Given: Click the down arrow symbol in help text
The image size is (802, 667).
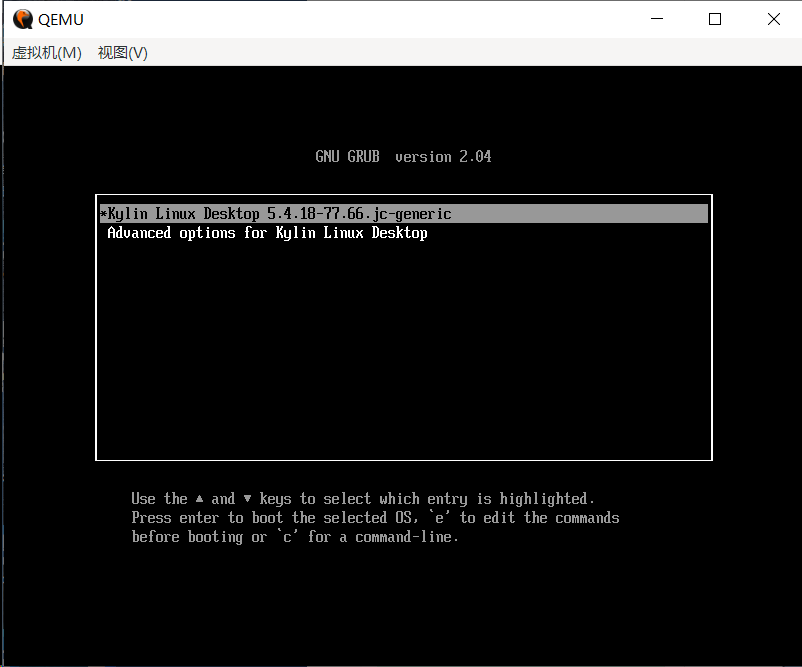Looking at the screenshot, I should (247, 498).
